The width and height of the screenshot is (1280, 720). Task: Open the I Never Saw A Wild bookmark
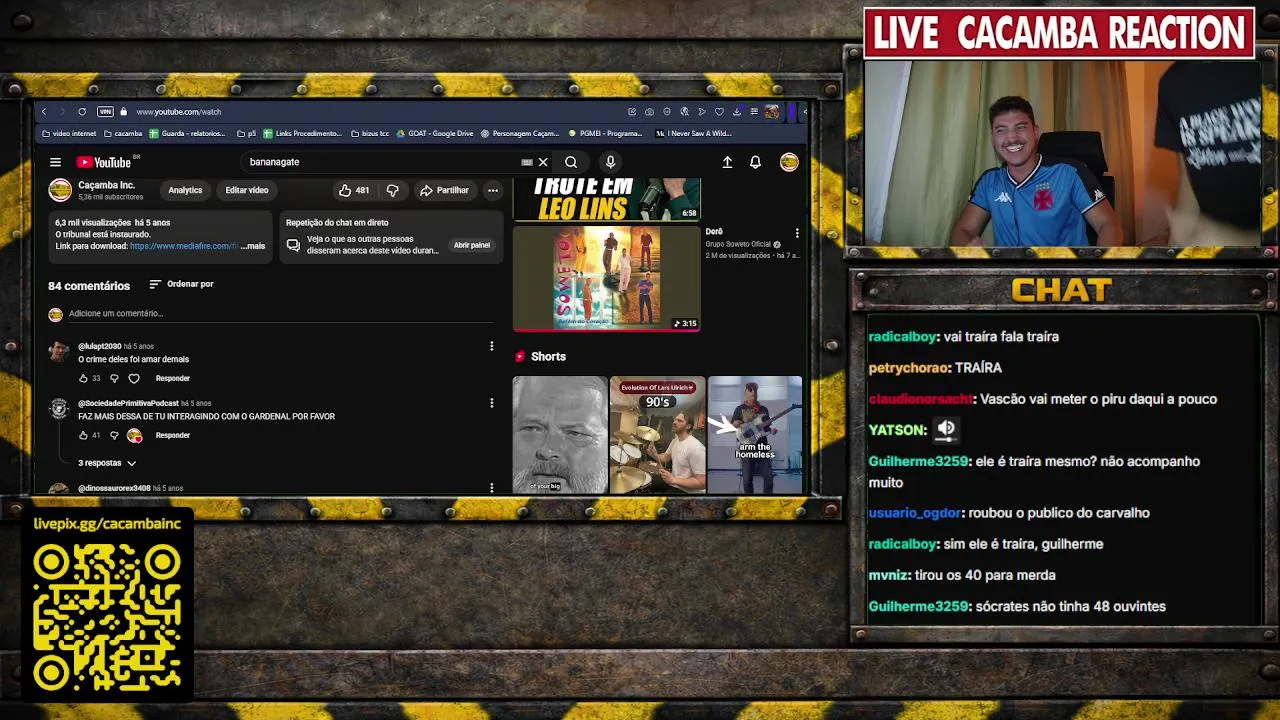(694, 133)
